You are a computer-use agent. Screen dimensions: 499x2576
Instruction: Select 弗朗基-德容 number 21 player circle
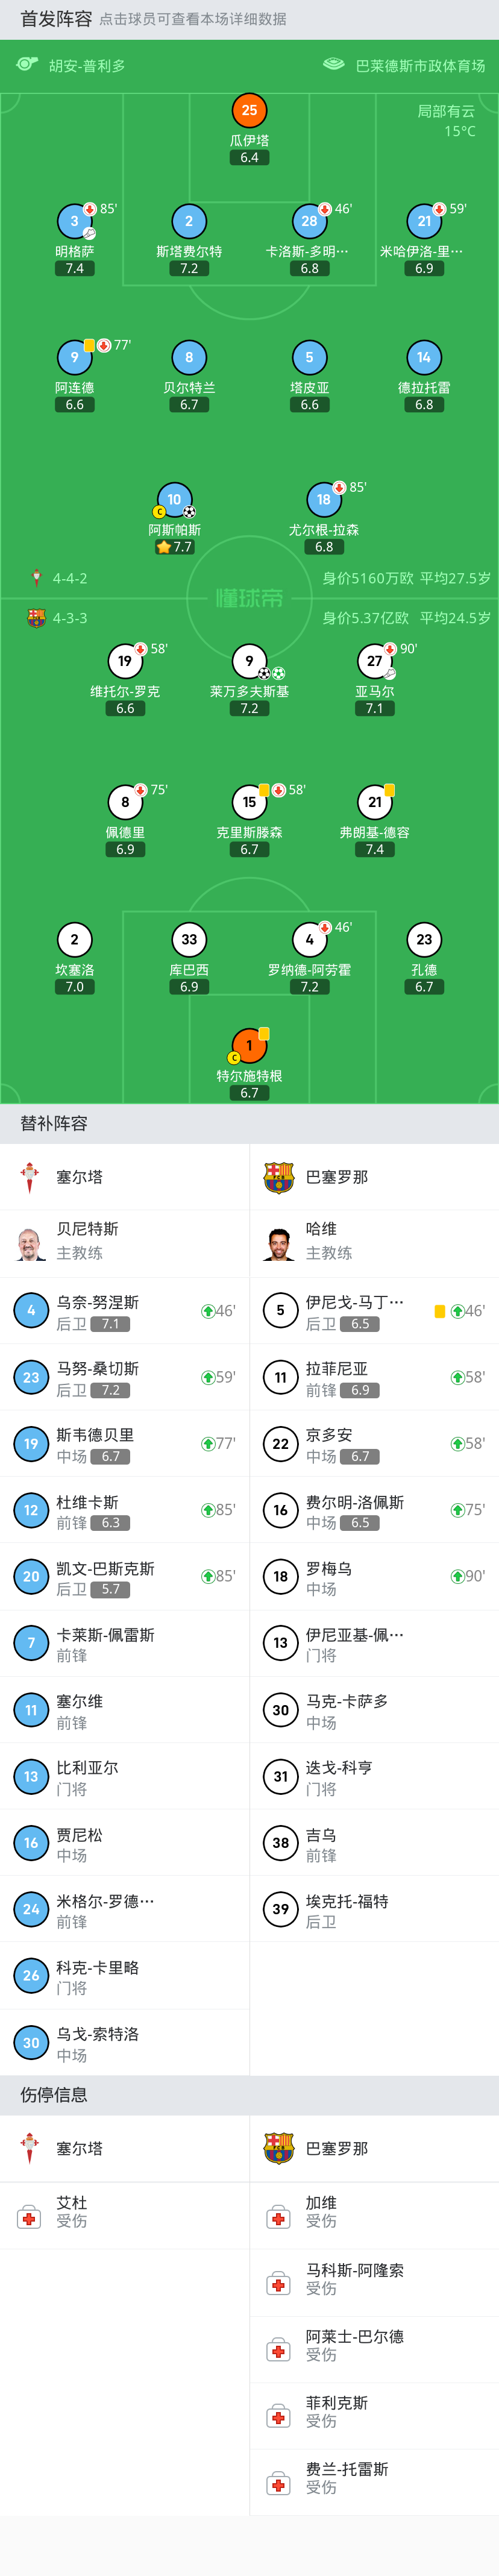[374, 802]
